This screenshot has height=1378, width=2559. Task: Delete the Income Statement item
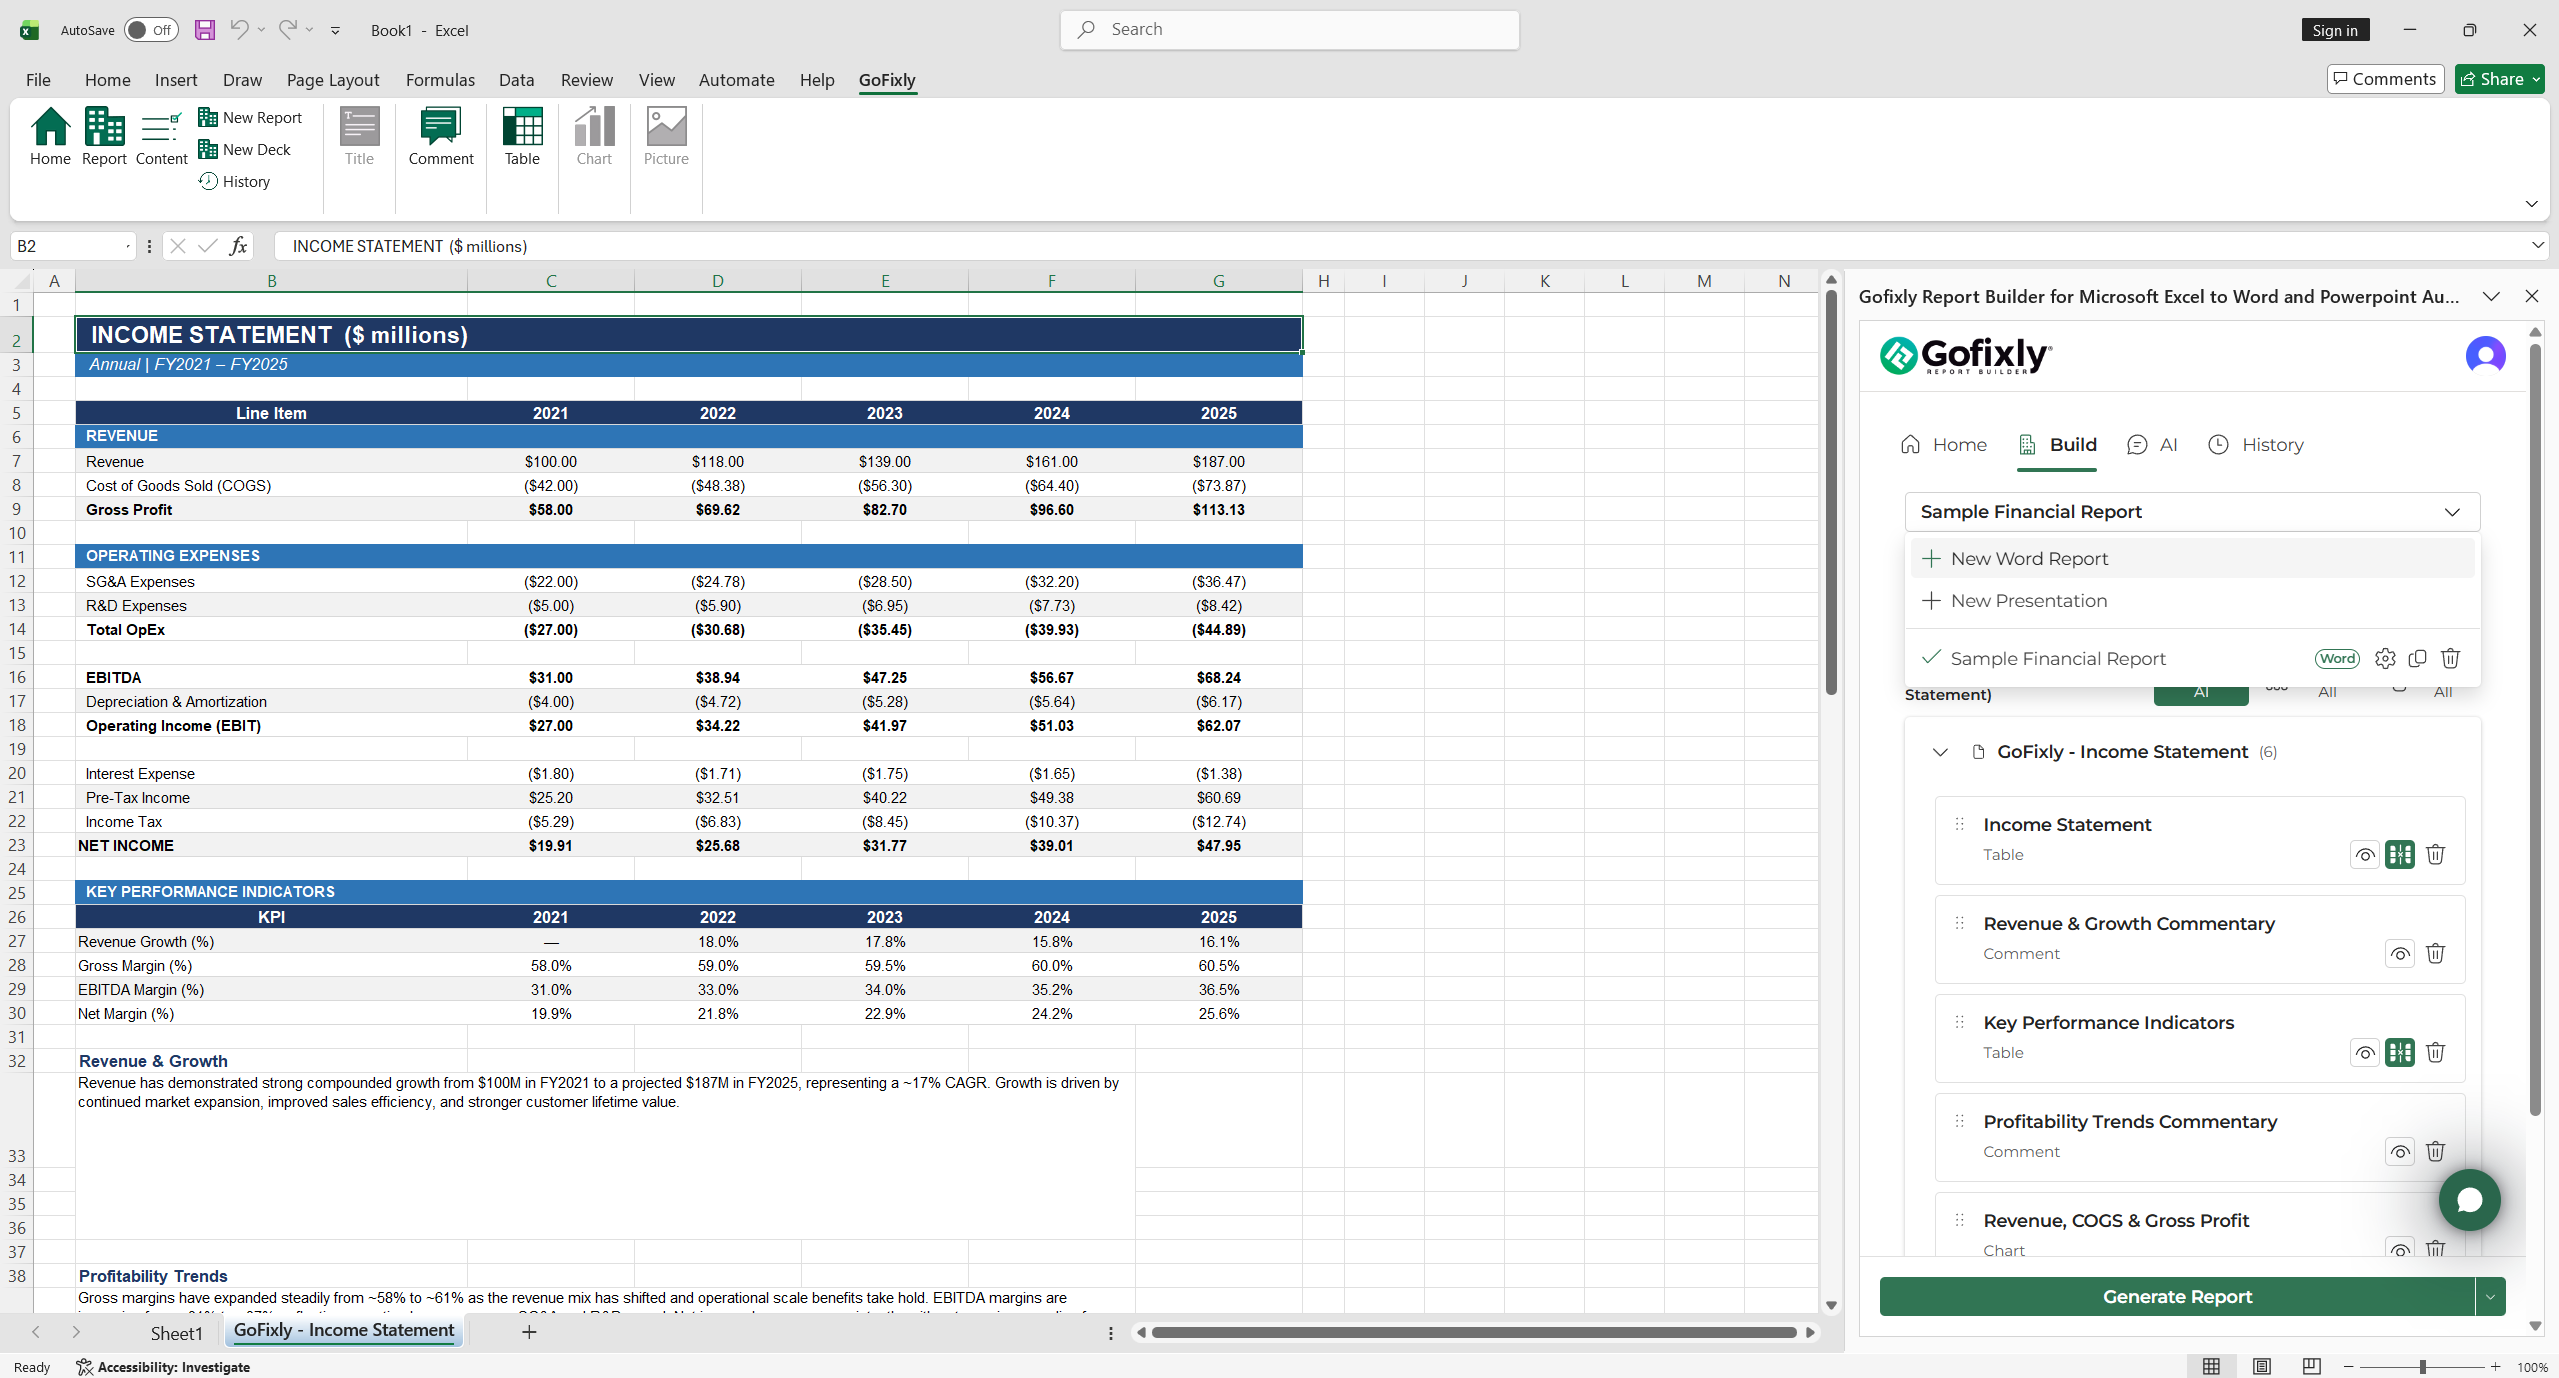2436,854
